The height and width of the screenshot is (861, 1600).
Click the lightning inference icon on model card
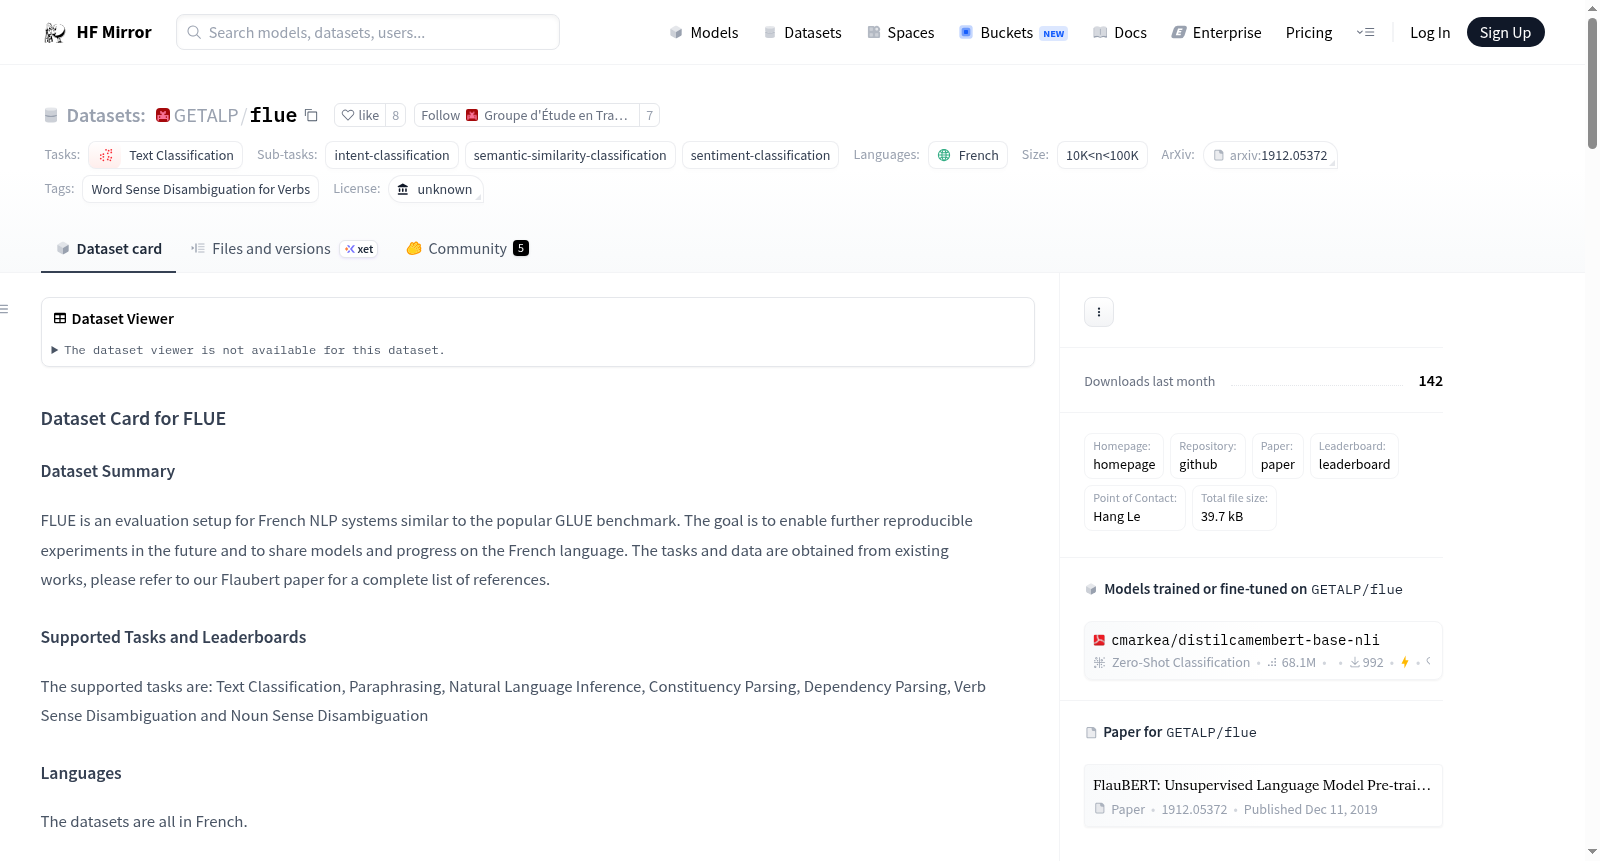pyautogui.click(x=1405, y=662)
